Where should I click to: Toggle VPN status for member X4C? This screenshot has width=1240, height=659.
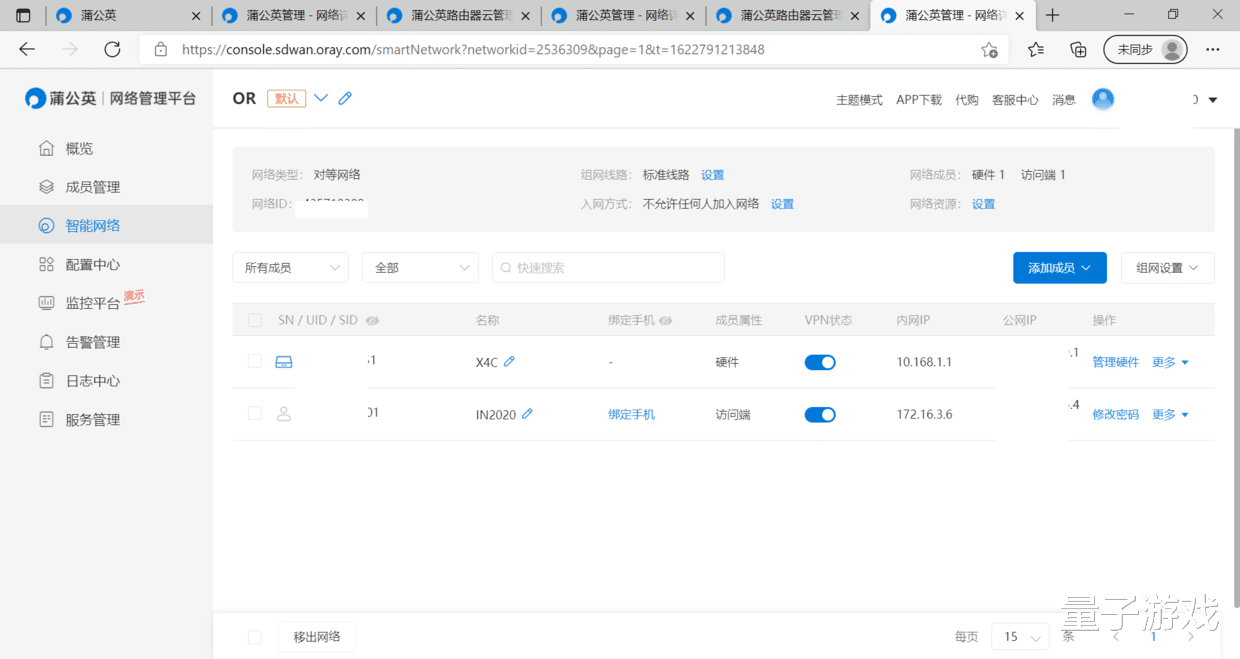point(820,362)
